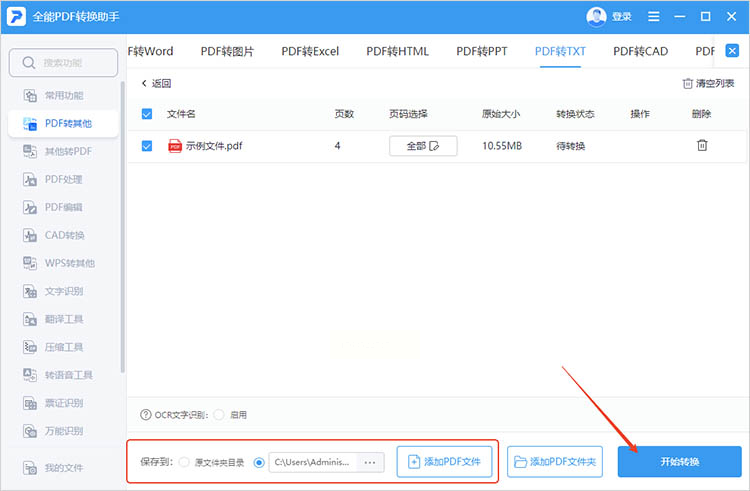This screenshot has height=491, width=750.
Task: Uncheck the checkbox for 示例文件.pdf
Action: [147, 146]
